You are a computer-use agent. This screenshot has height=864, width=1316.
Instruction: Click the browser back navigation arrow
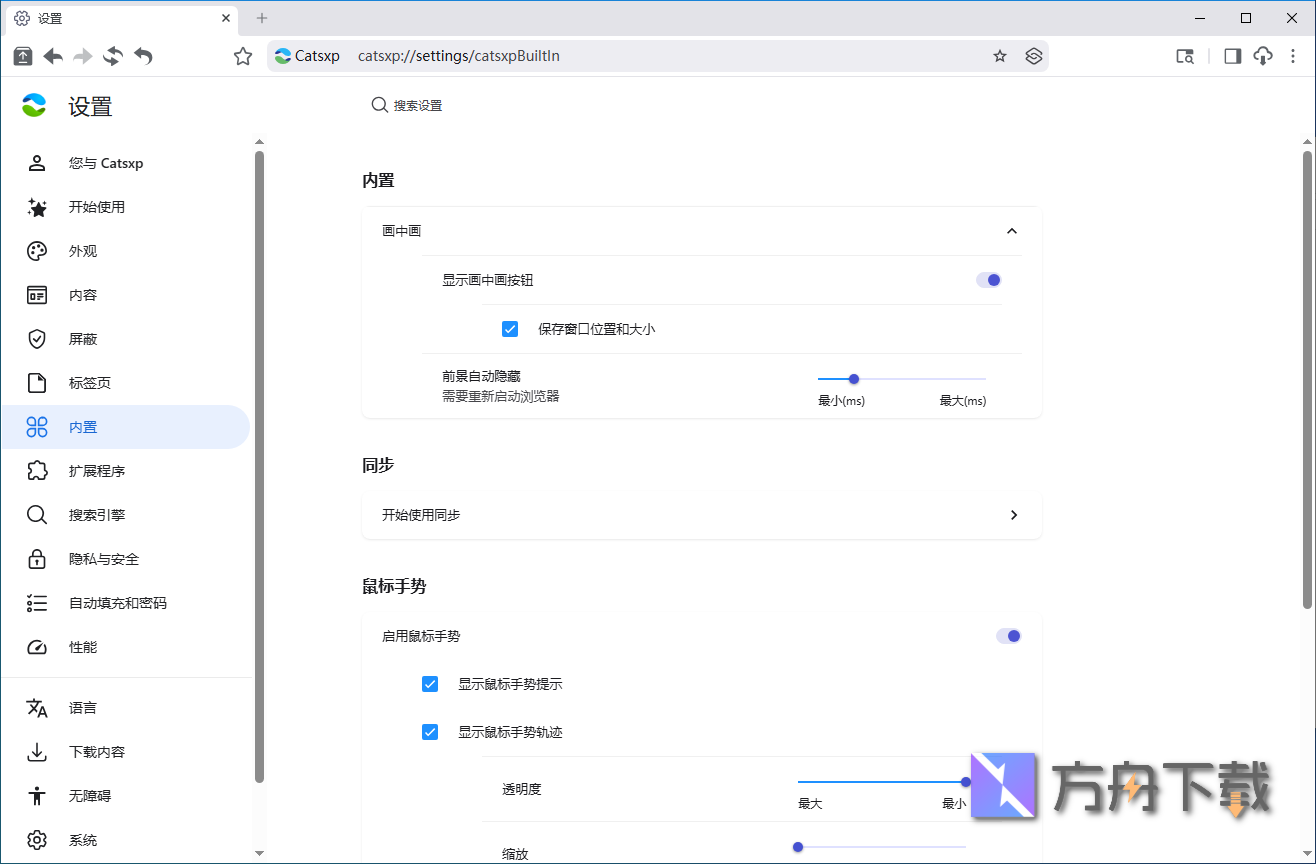coord(53,57)
